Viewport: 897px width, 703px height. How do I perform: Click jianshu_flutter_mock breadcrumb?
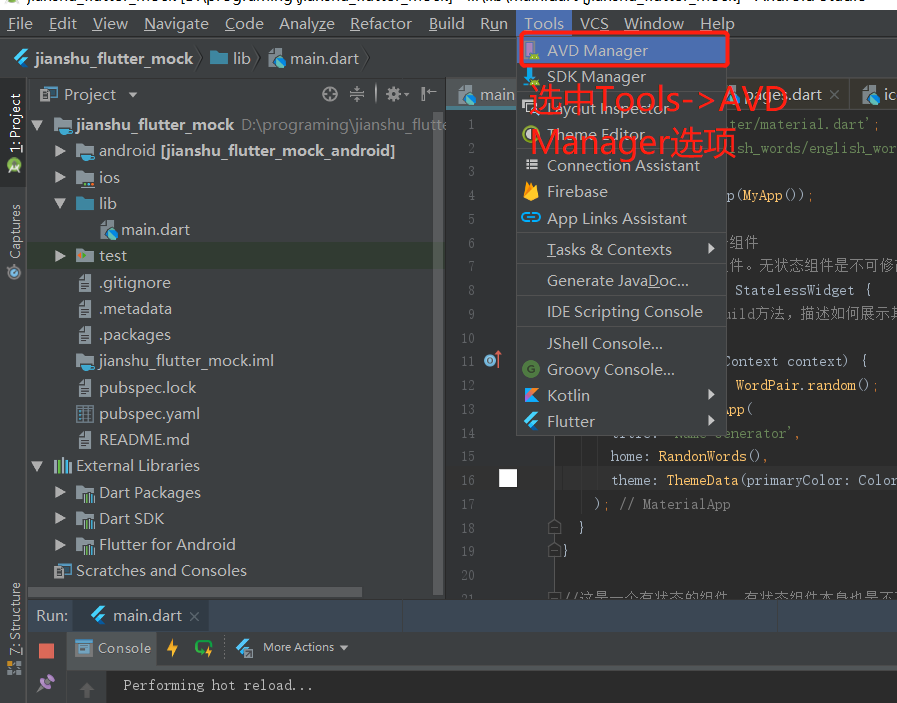tap(104, 58)
